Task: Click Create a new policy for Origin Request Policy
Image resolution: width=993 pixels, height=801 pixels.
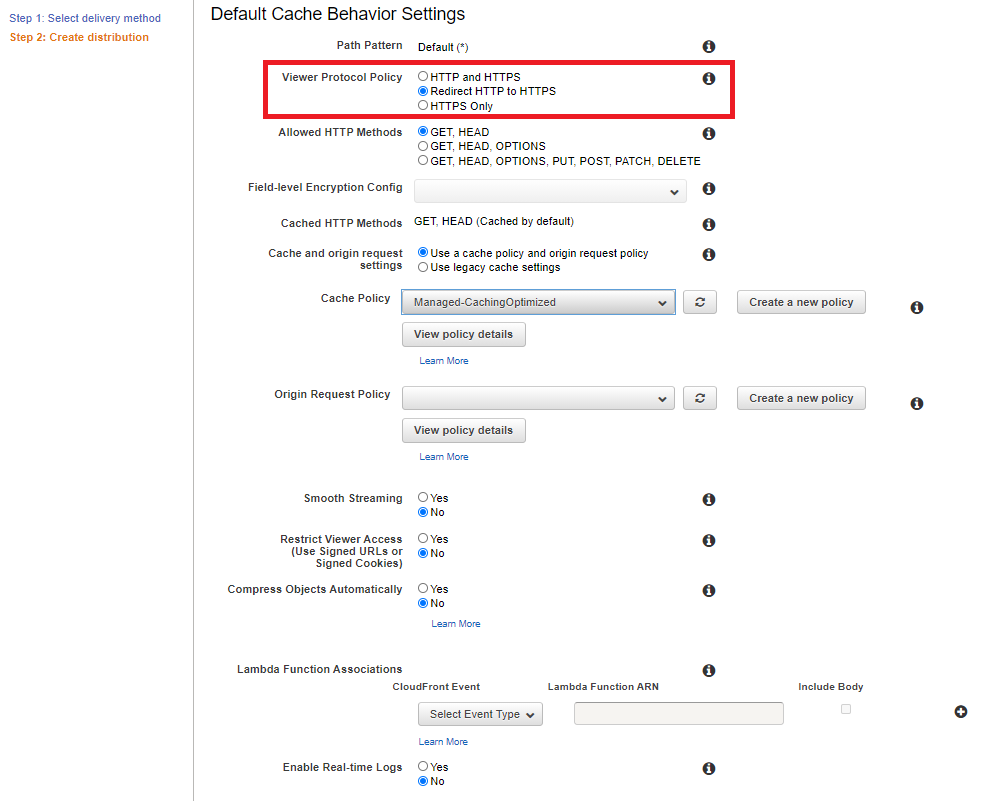Action: tap(800, 398)
